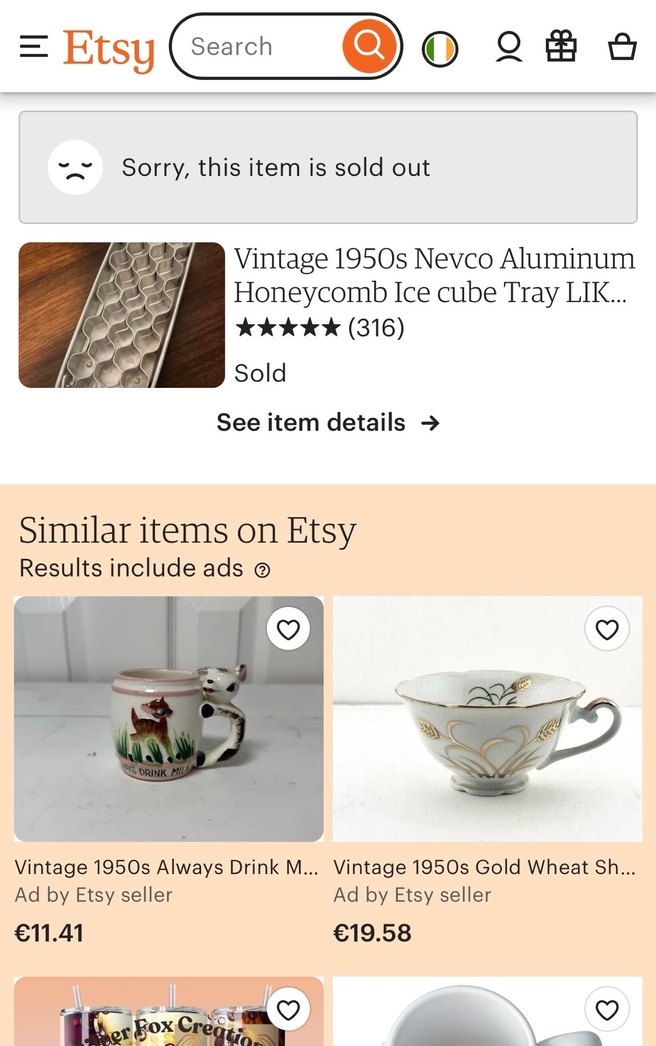Screen dimensions: 656x1046
Task: Open the deer mug product image
Action: [168, 719]
